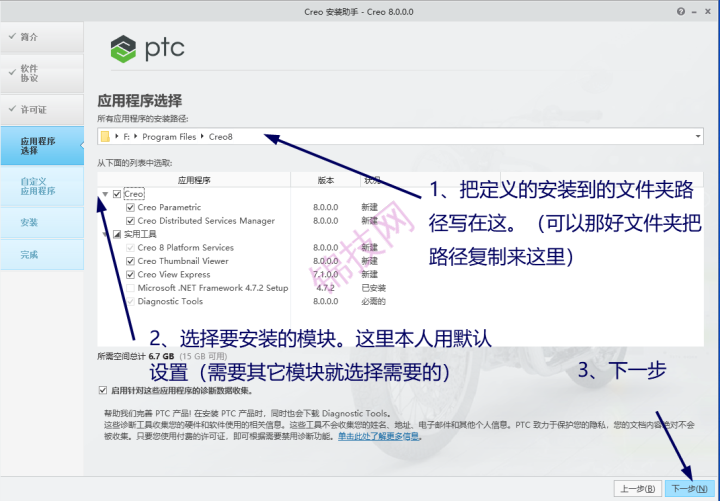This screenshot has width=720, height=501.
Task: Click the arrow before F: drive
Action: [117, 136]
